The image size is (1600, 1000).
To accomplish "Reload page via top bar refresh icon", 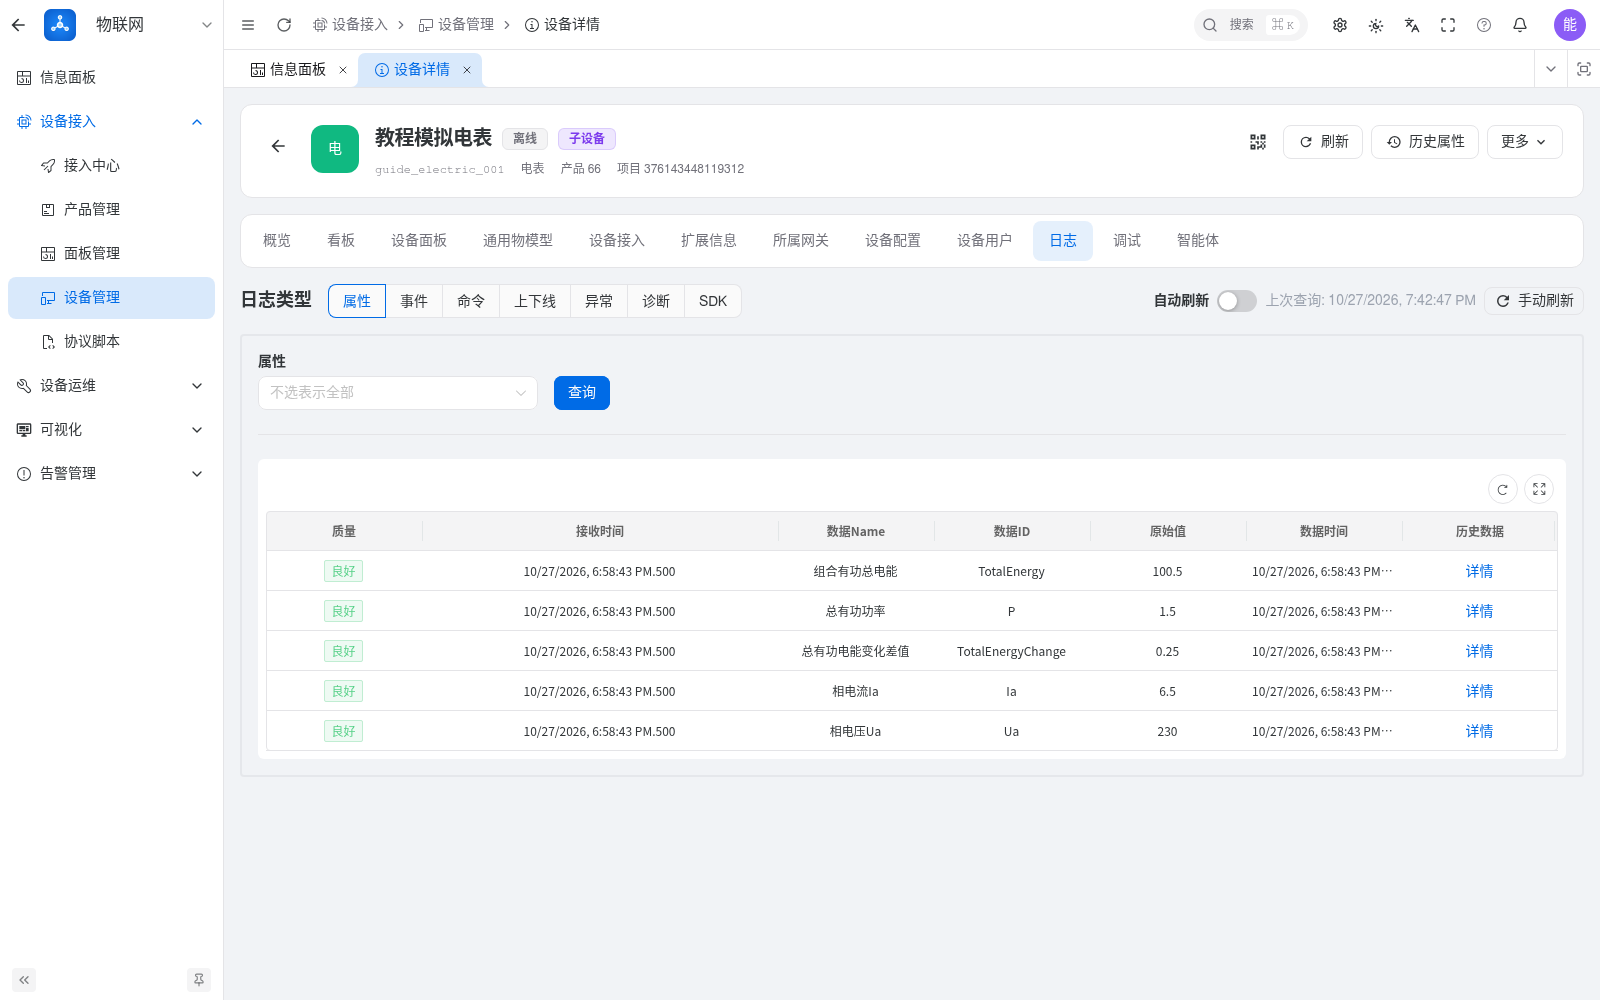I will 284,25.
